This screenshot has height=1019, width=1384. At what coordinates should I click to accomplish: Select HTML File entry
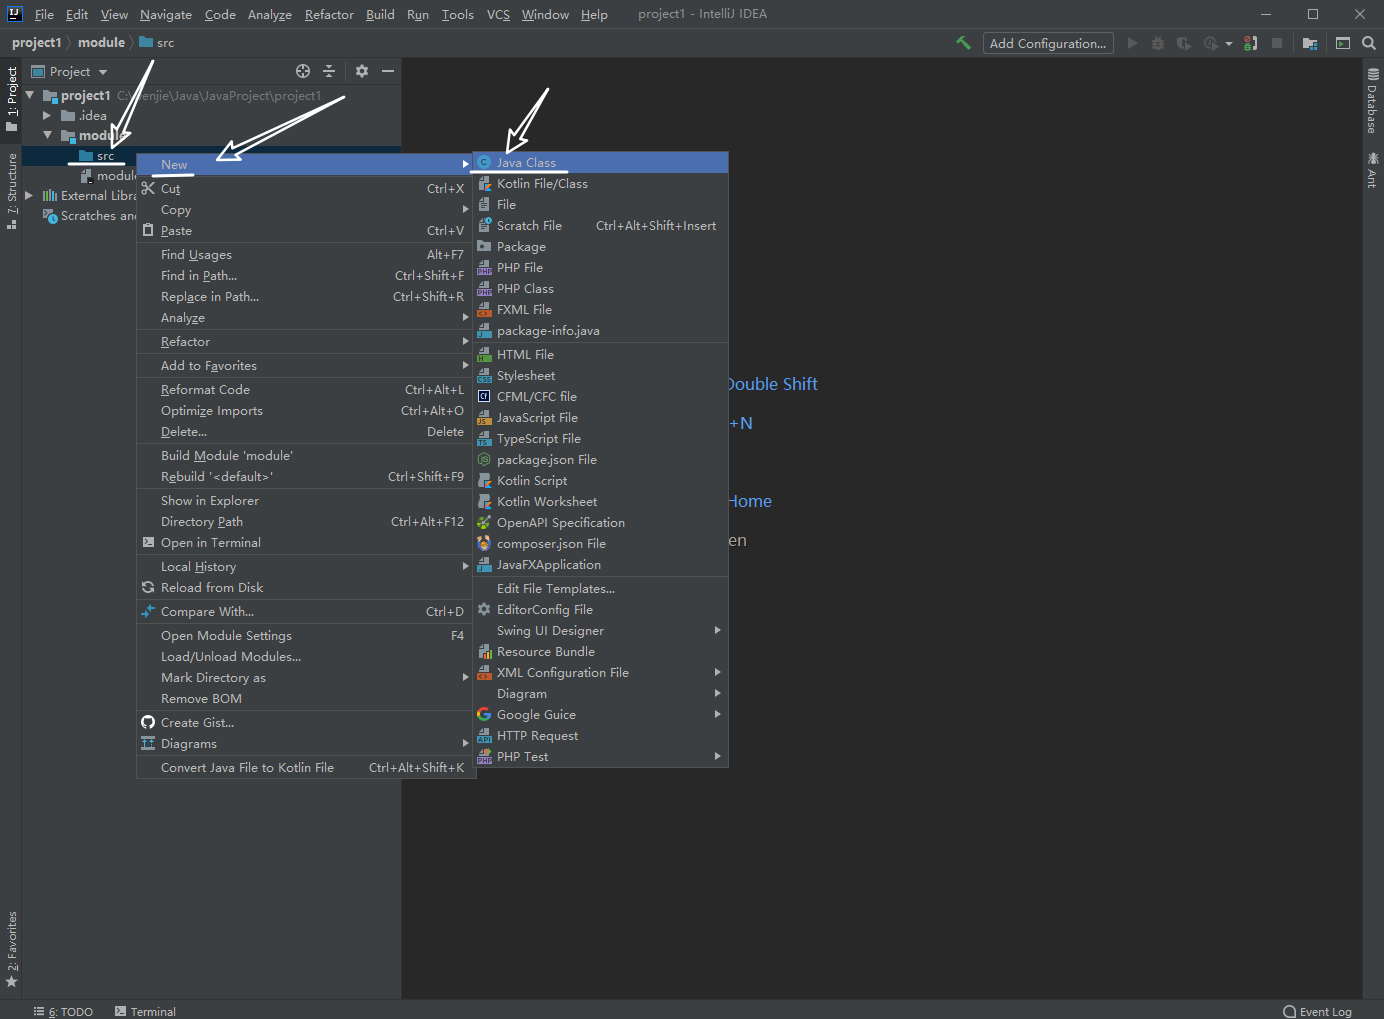(x=600, y=354)
